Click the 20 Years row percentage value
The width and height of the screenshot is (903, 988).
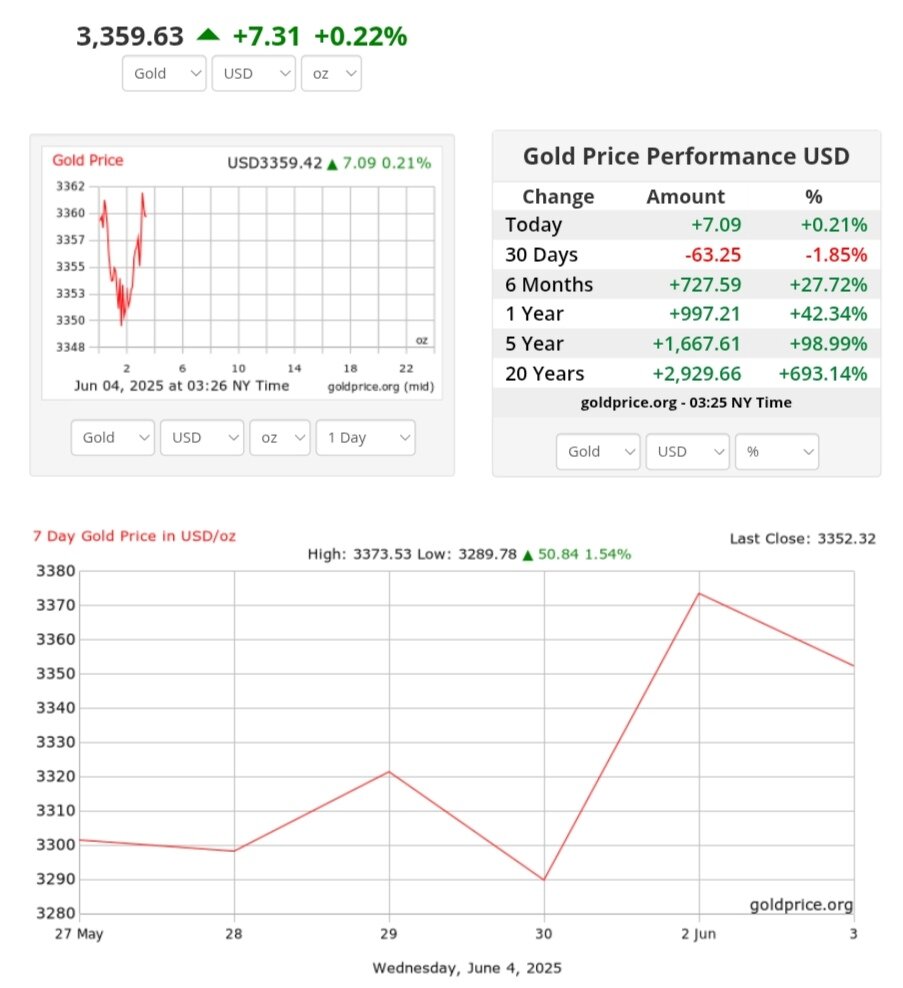[822, 374]
